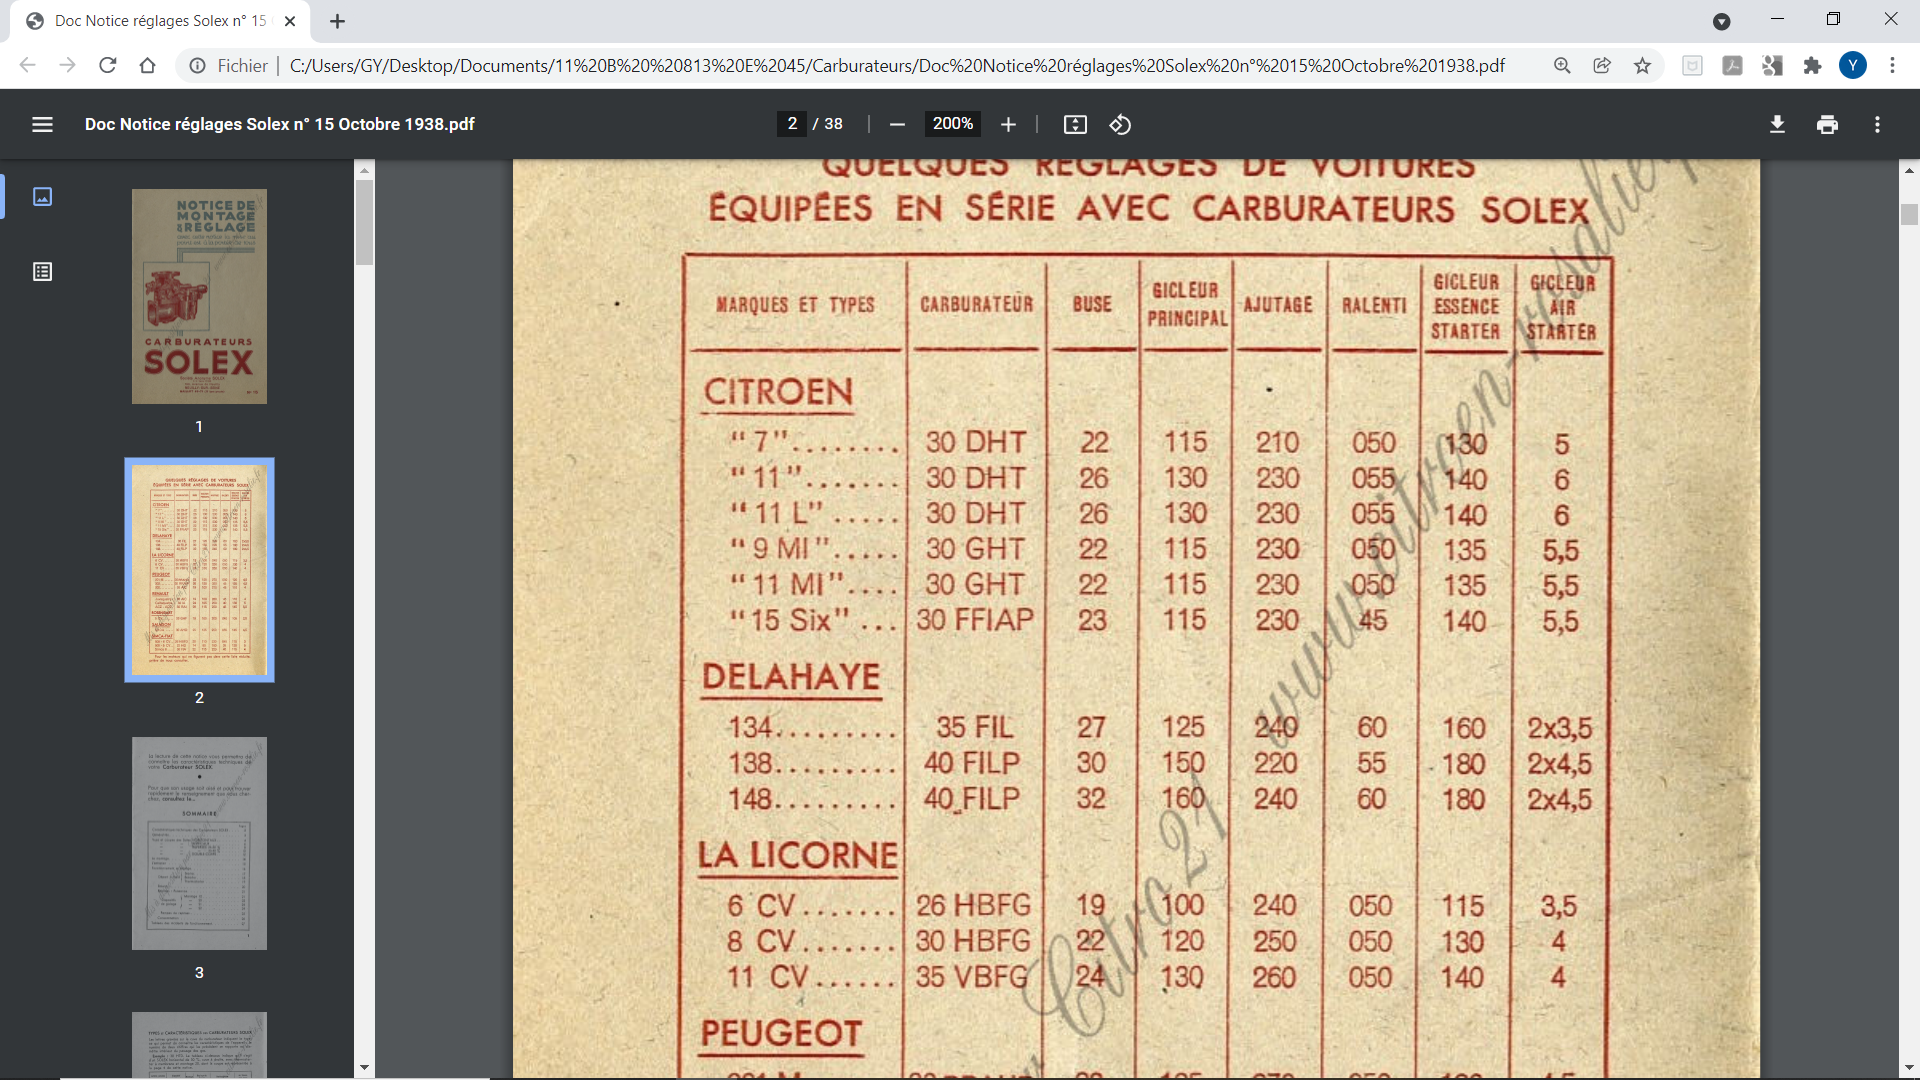This screenshot has width=1920, height=1080.
Task: Reload the current page
Action: 107,65
